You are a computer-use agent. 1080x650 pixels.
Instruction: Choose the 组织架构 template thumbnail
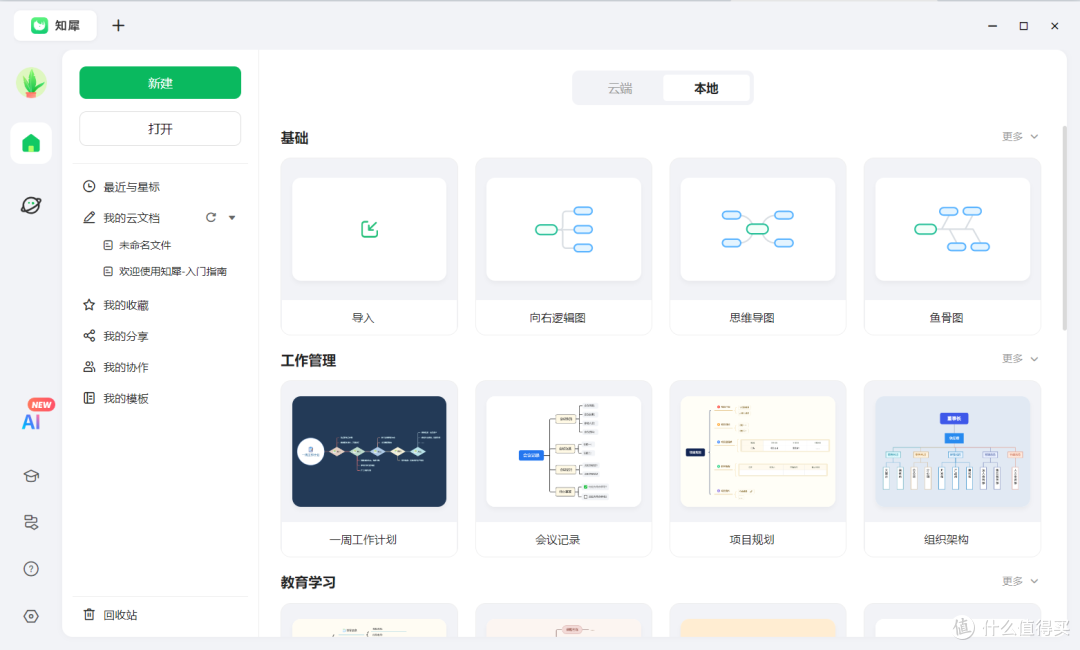click(953, 451)
